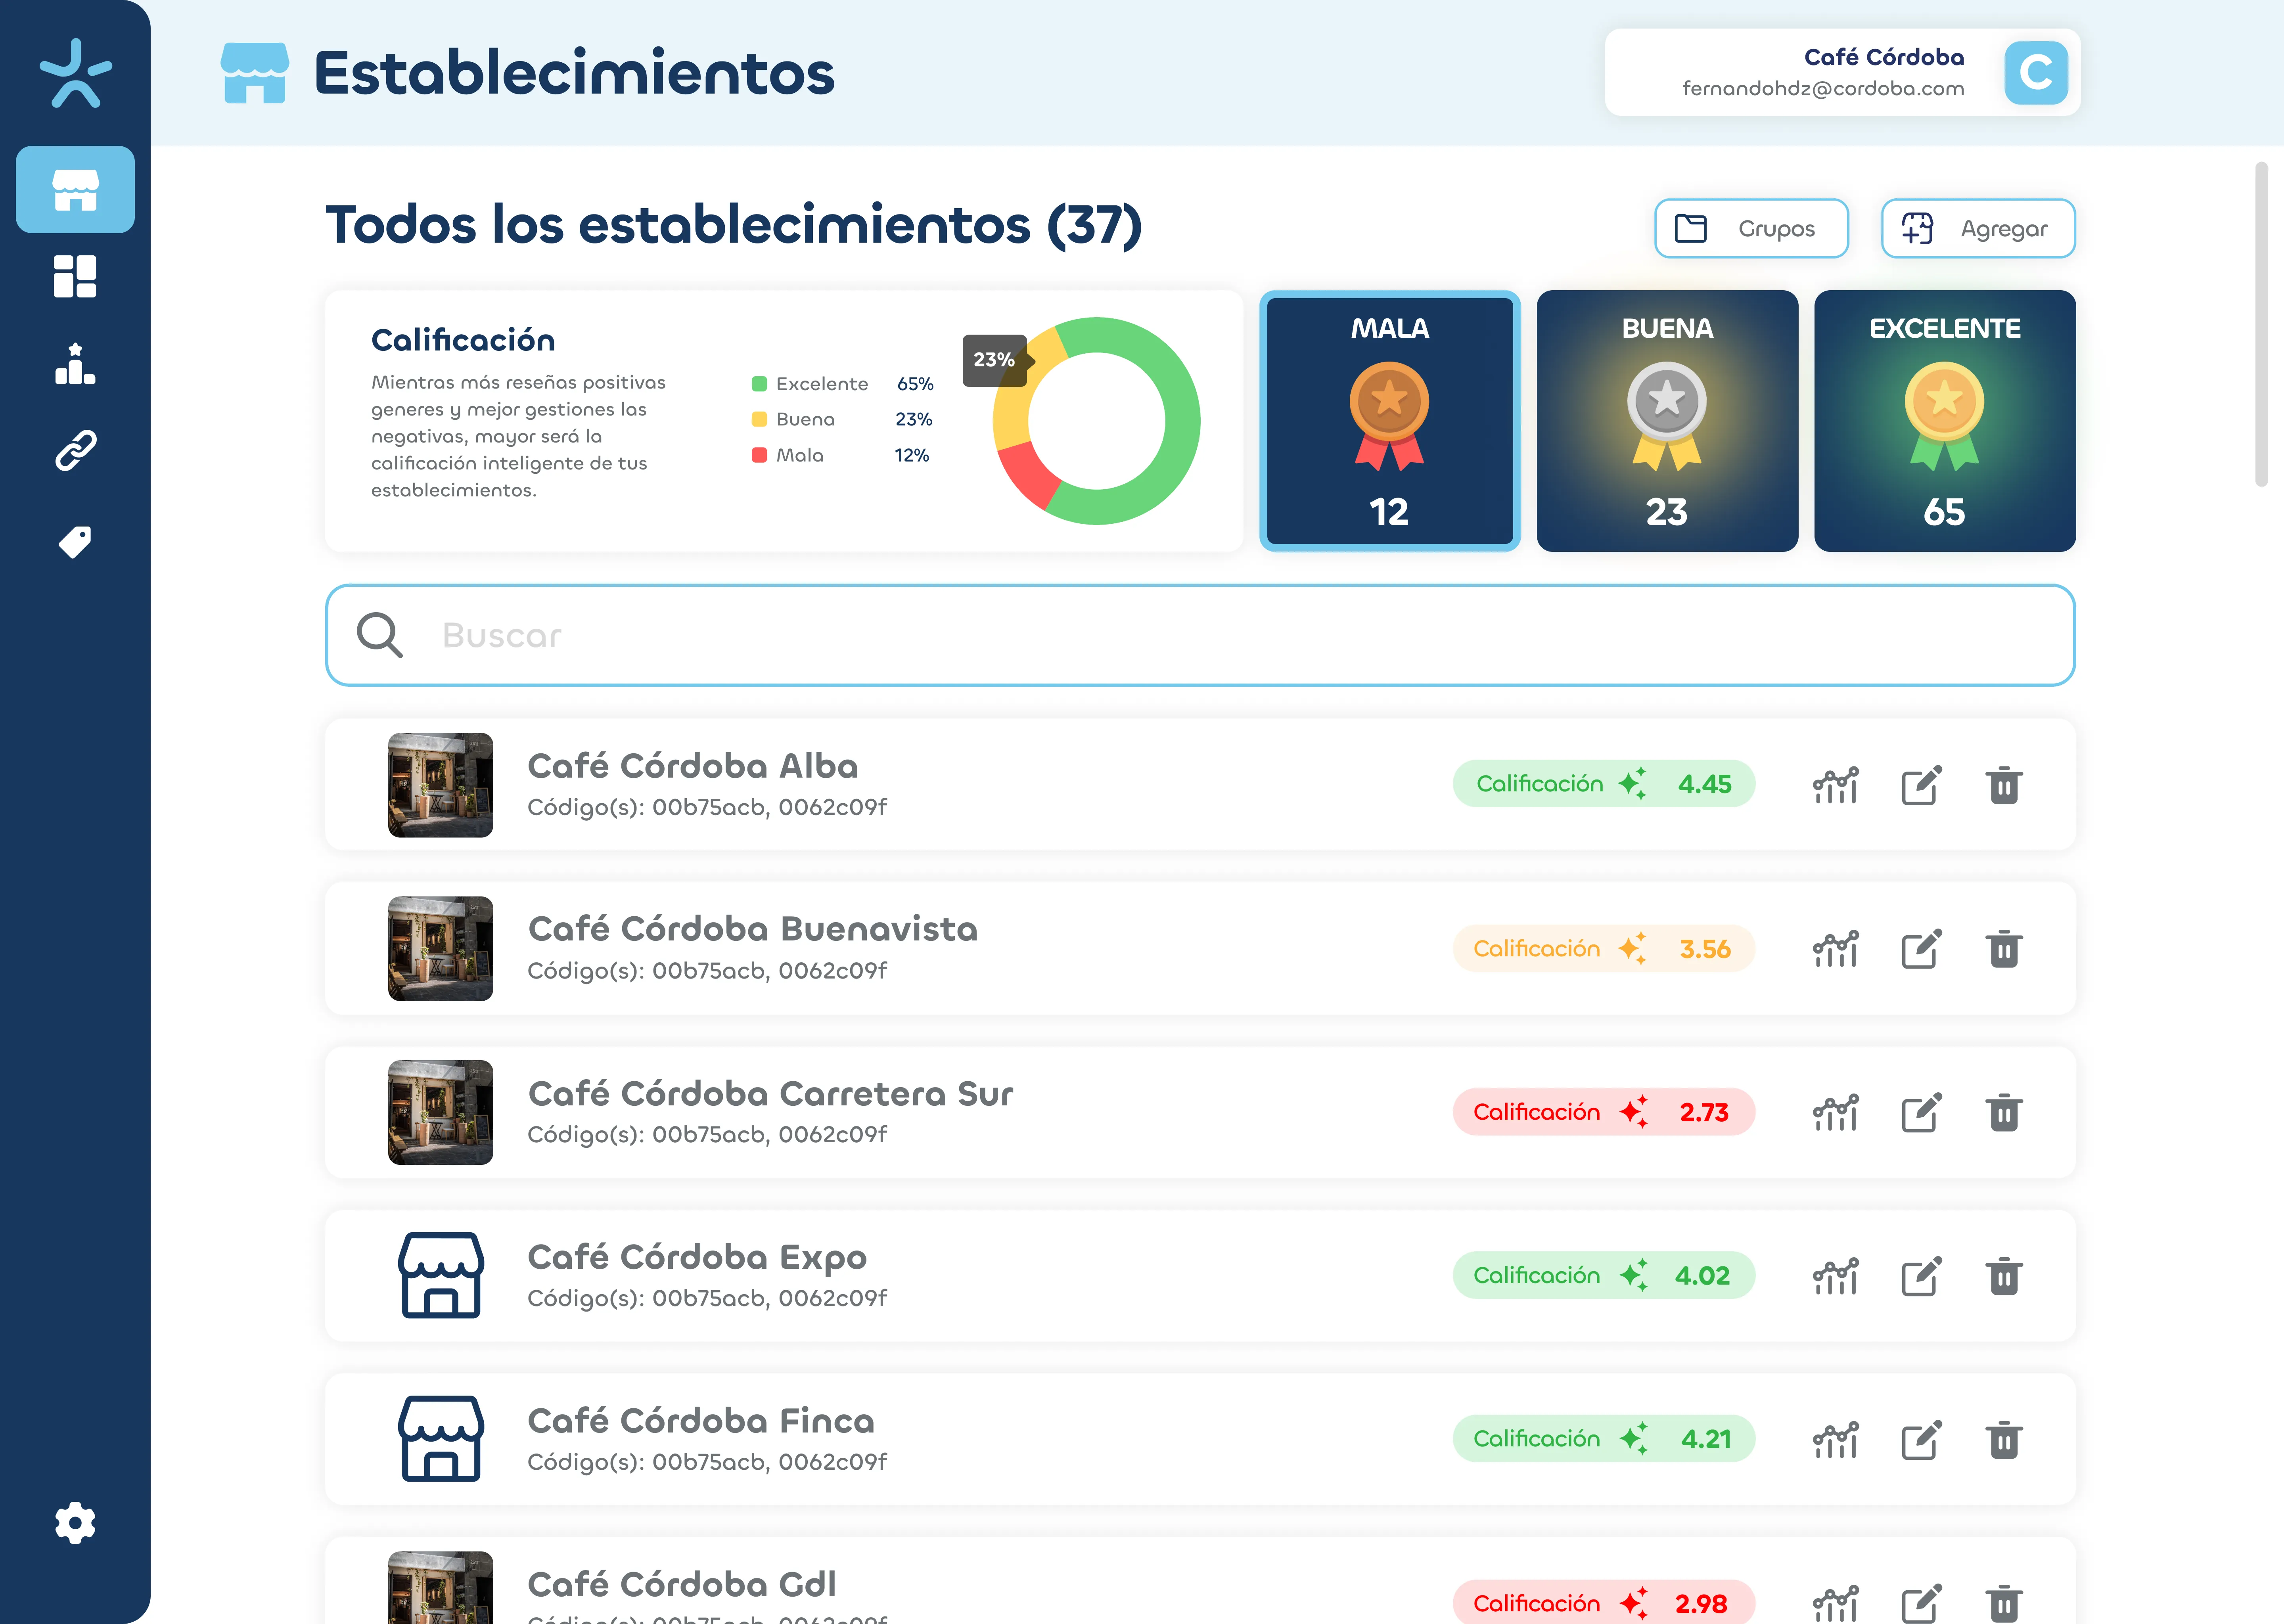The image size is (2284, 1624).
Task: Delete Café Córdoba Finca establishment
Action: click(x=2004, y=1440)
